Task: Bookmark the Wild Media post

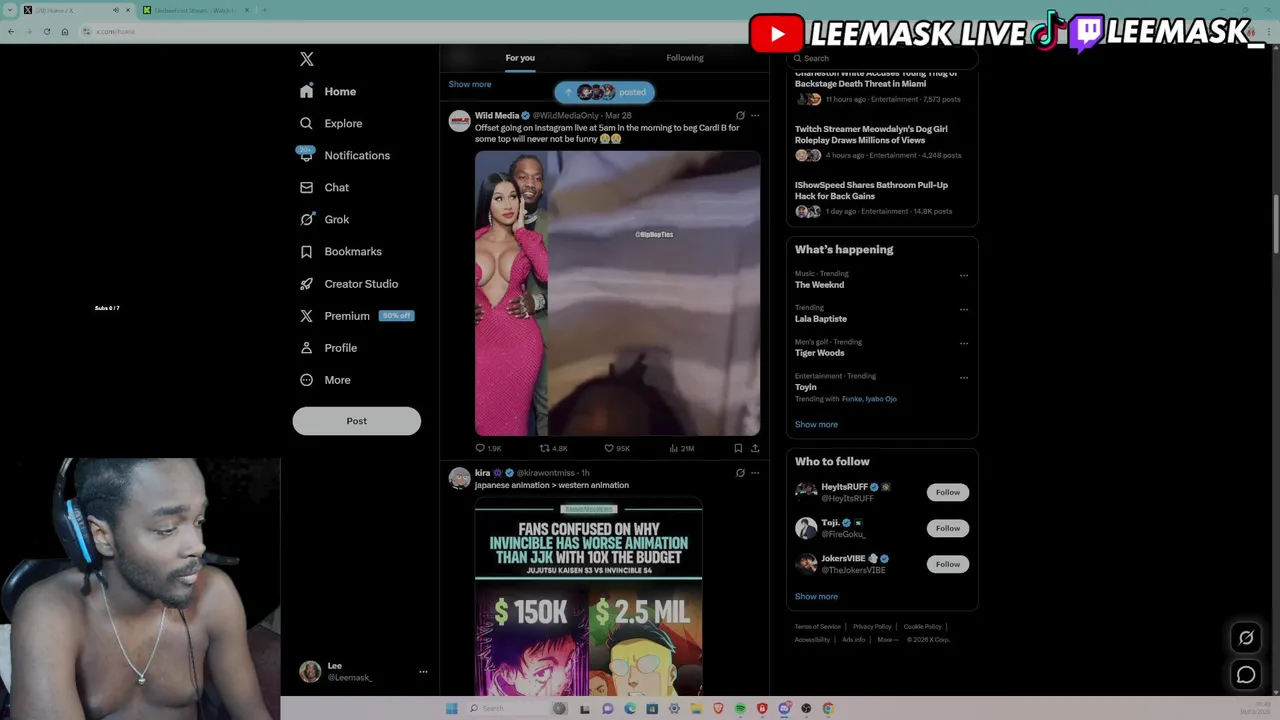Action: click(x=738, y=448)
